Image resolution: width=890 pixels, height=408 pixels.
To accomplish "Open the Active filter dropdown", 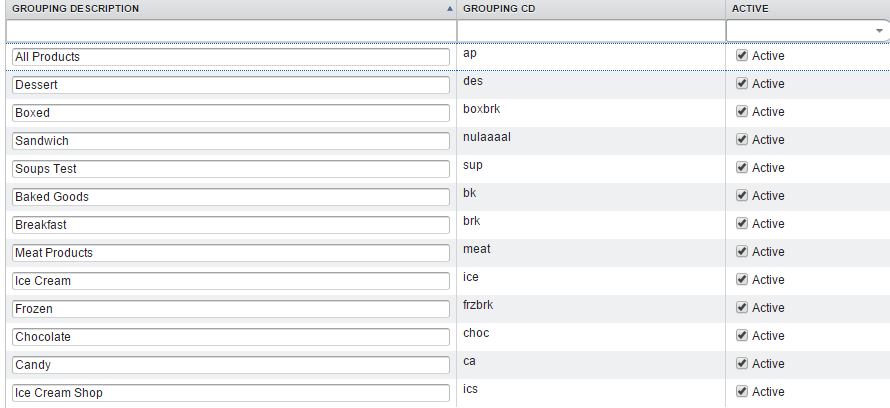I will click(x=879, y=31).
